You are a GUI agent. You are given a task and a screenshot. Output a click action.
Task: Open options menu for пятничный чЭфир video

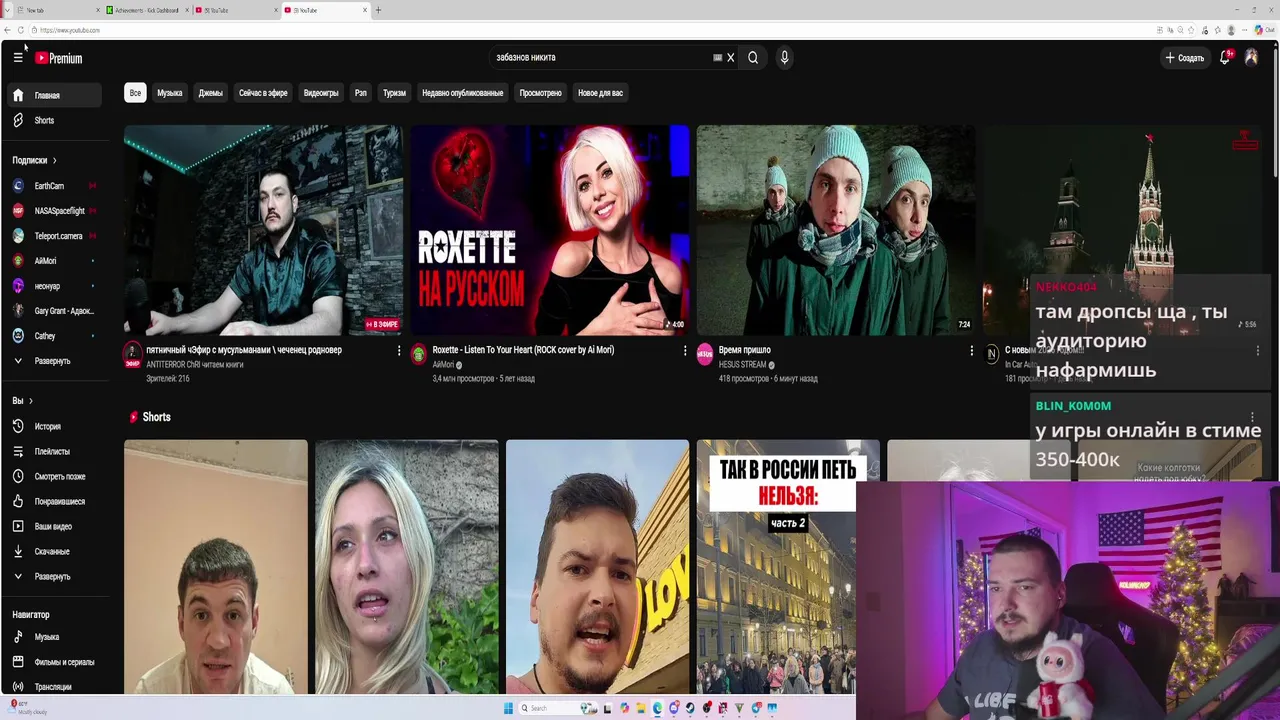point(399,351)
